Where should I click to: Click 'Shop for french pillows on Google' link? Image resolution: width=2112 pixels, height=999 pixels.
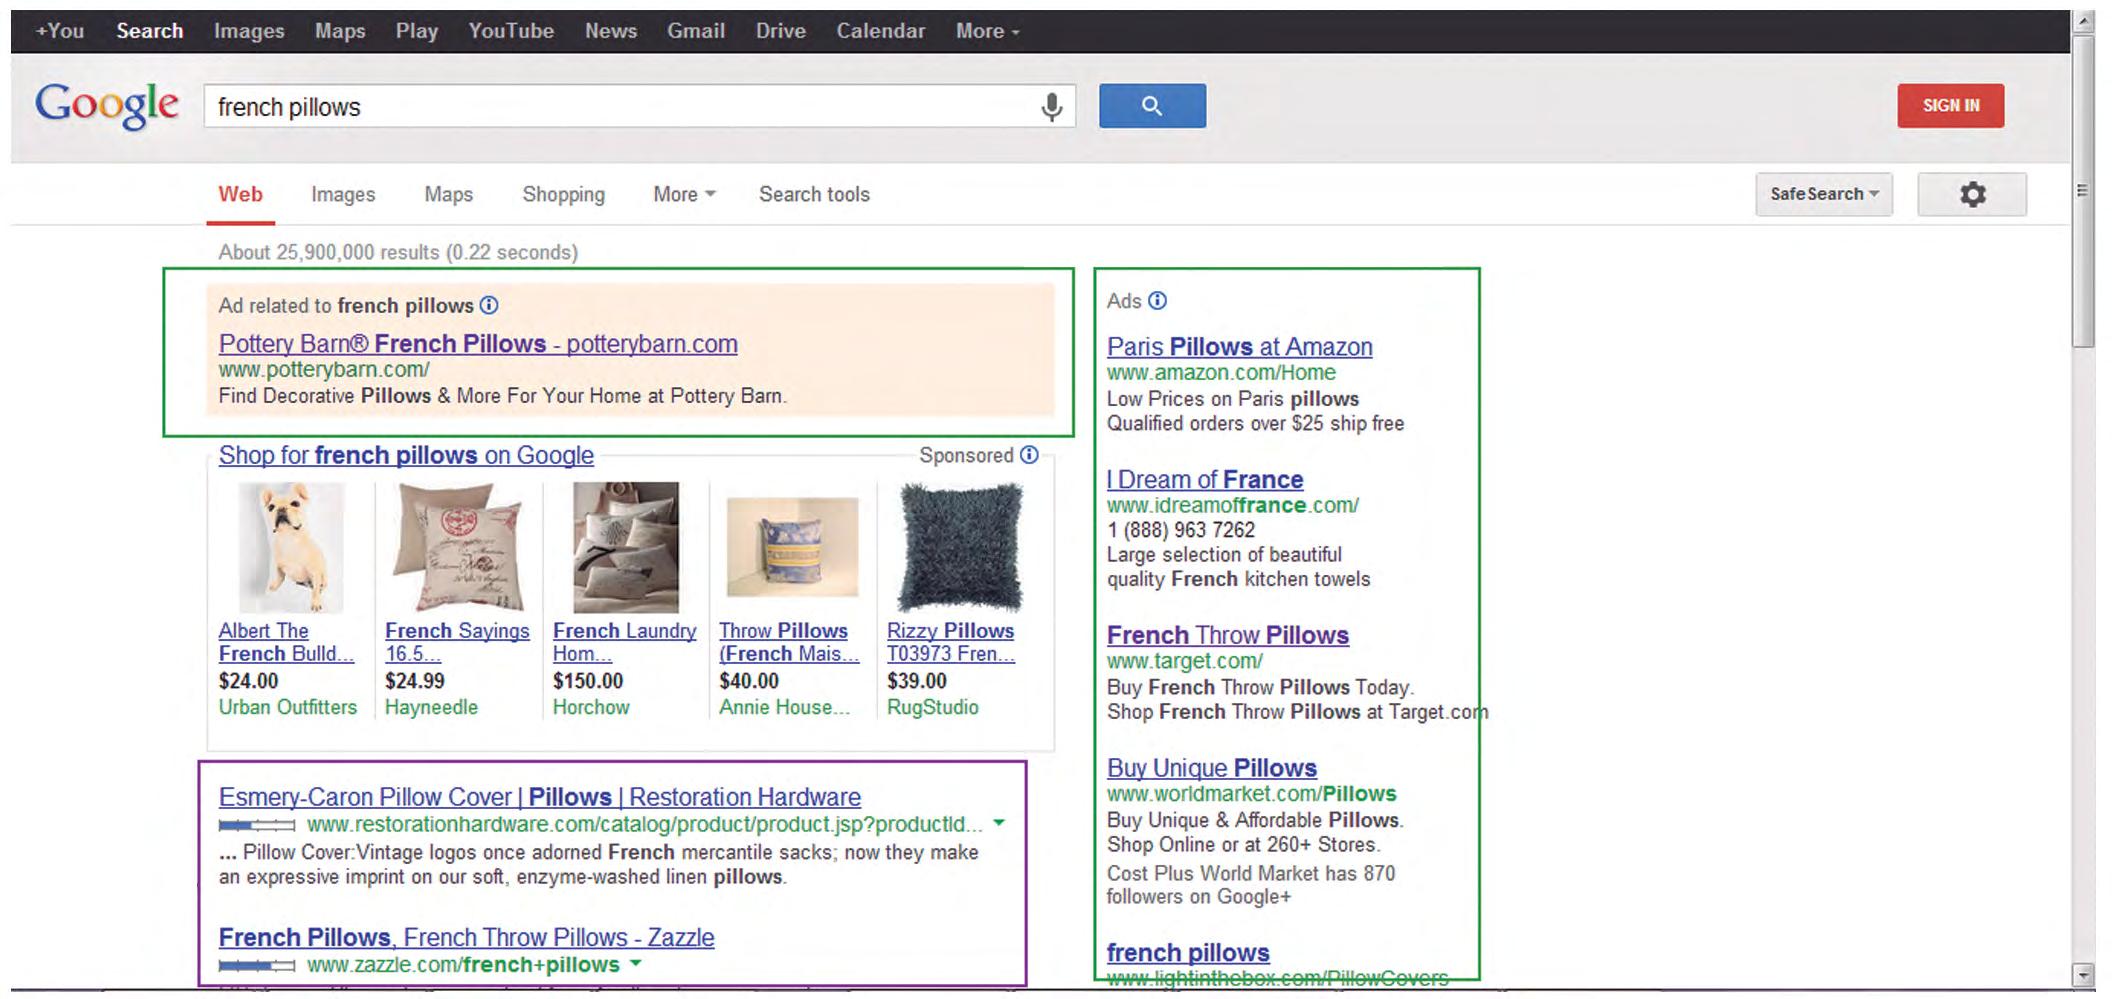tap(406, 455)
